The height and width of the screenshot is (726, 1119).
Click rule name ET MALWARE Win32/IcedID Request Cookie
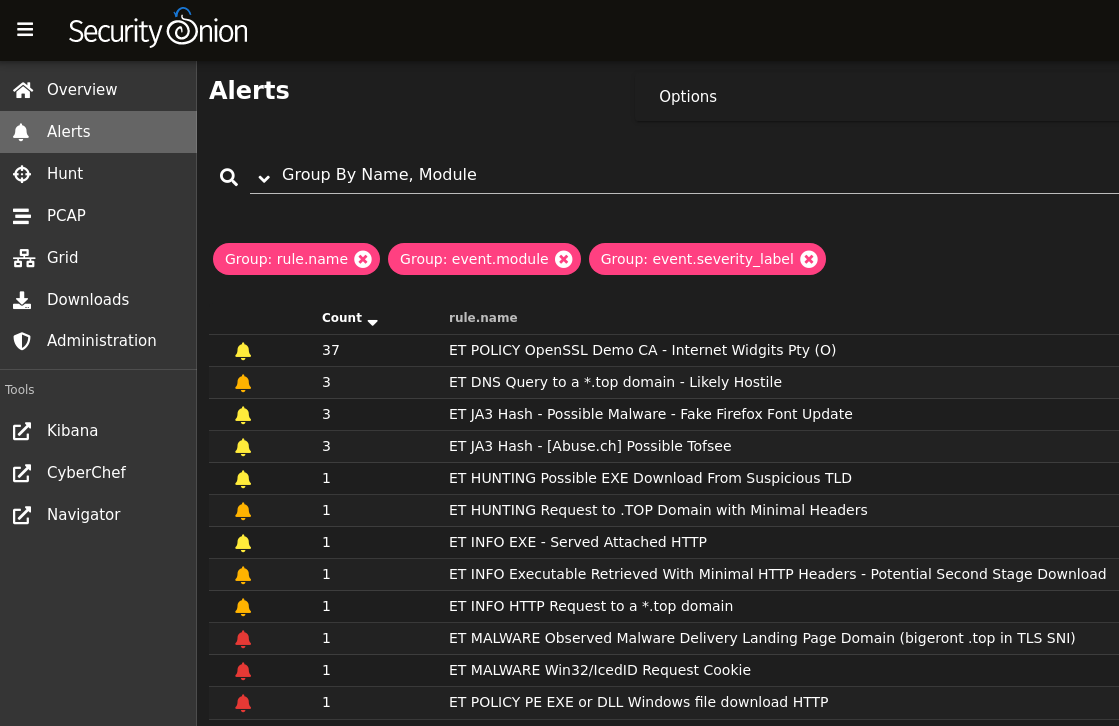pyautogui.click(x=599, y=670)
